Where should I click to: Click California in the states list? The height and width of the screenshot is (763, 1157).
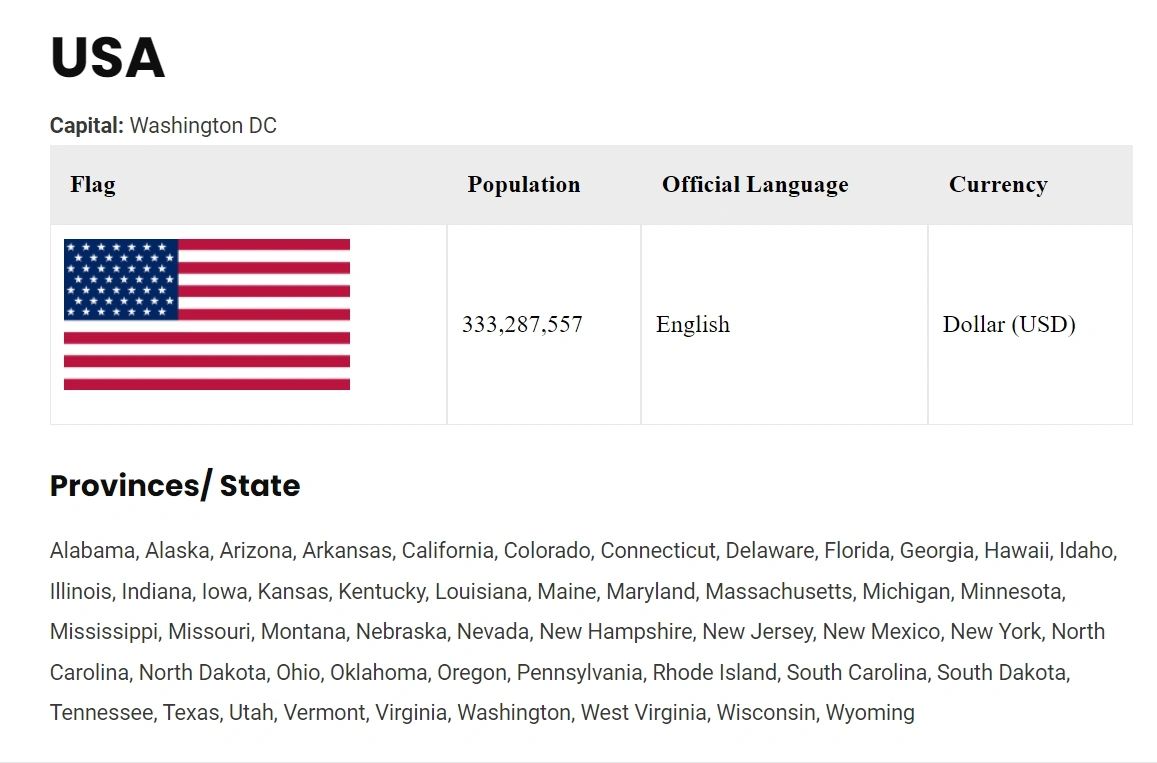[447, 550]
